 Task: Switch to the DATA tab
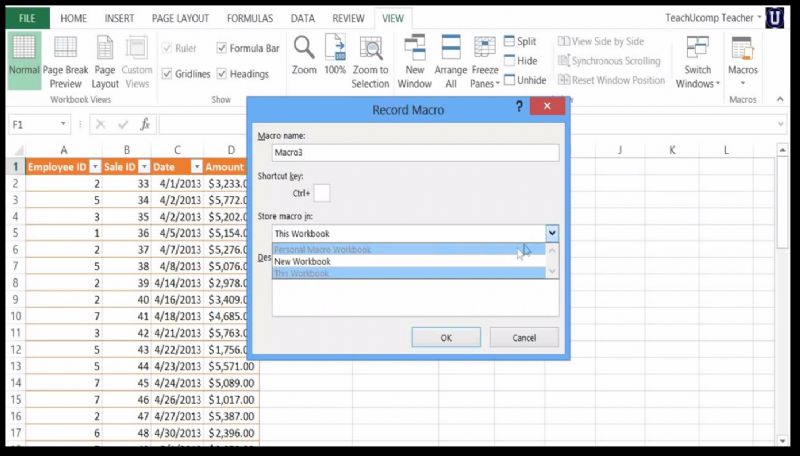[303, 18]
